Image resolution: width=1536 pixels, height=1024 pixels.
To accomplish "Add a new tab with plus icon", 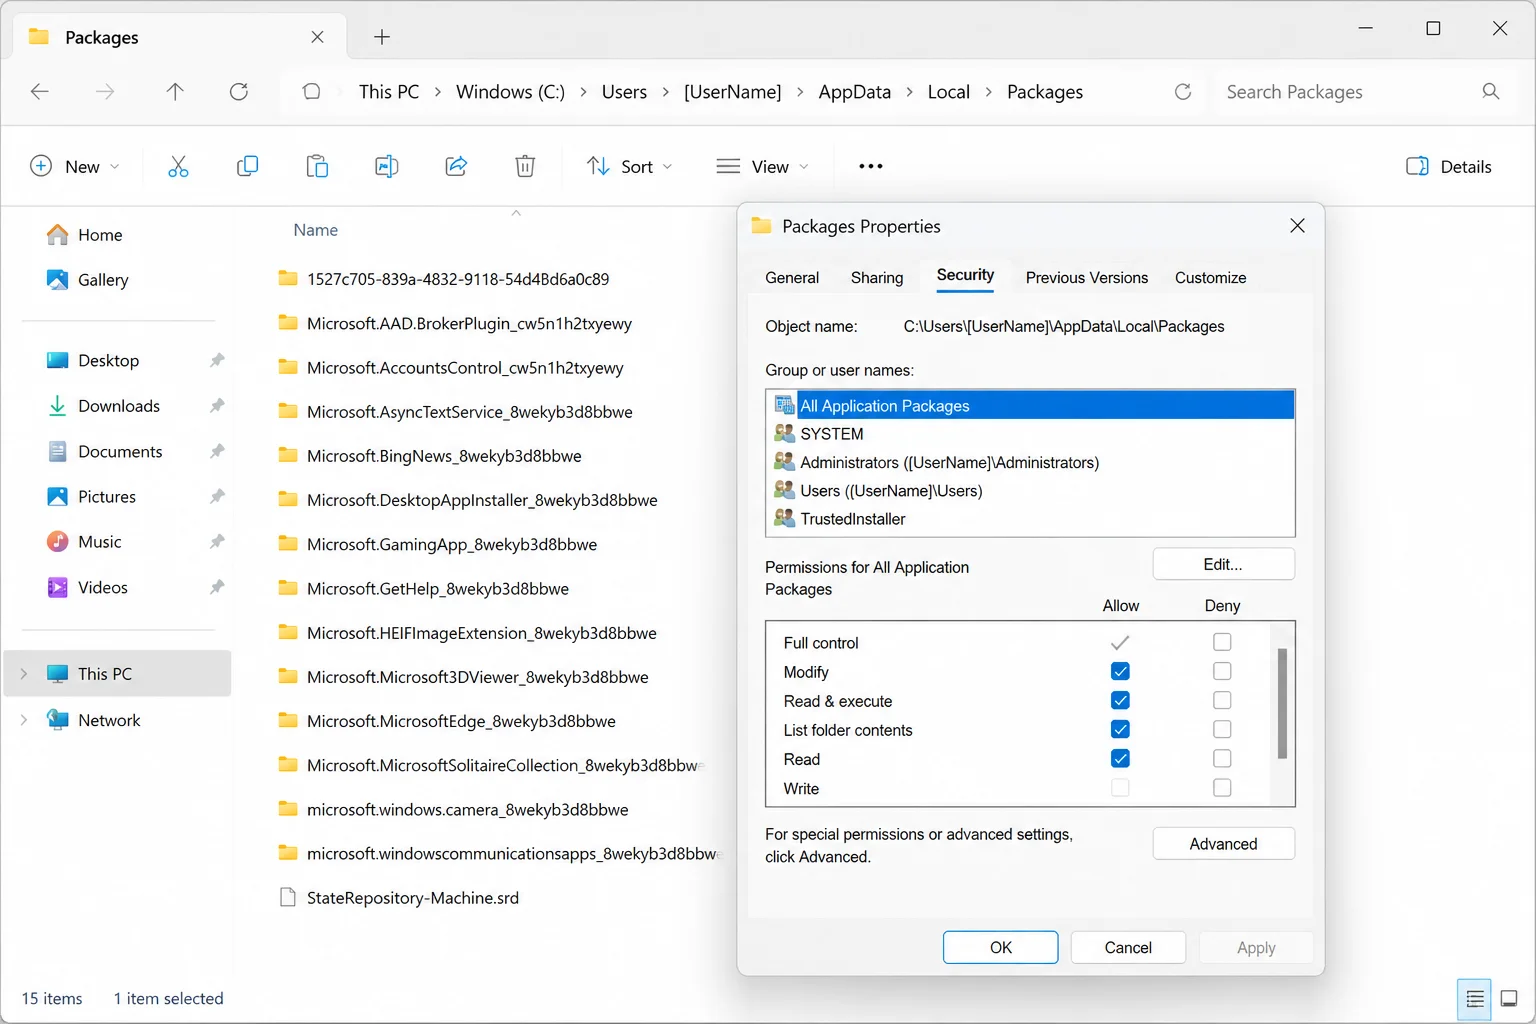I will coord(382,37).
